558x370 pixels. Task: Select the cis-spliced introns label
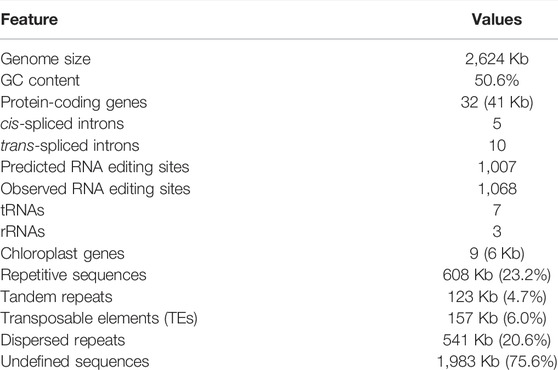(62, 124)
